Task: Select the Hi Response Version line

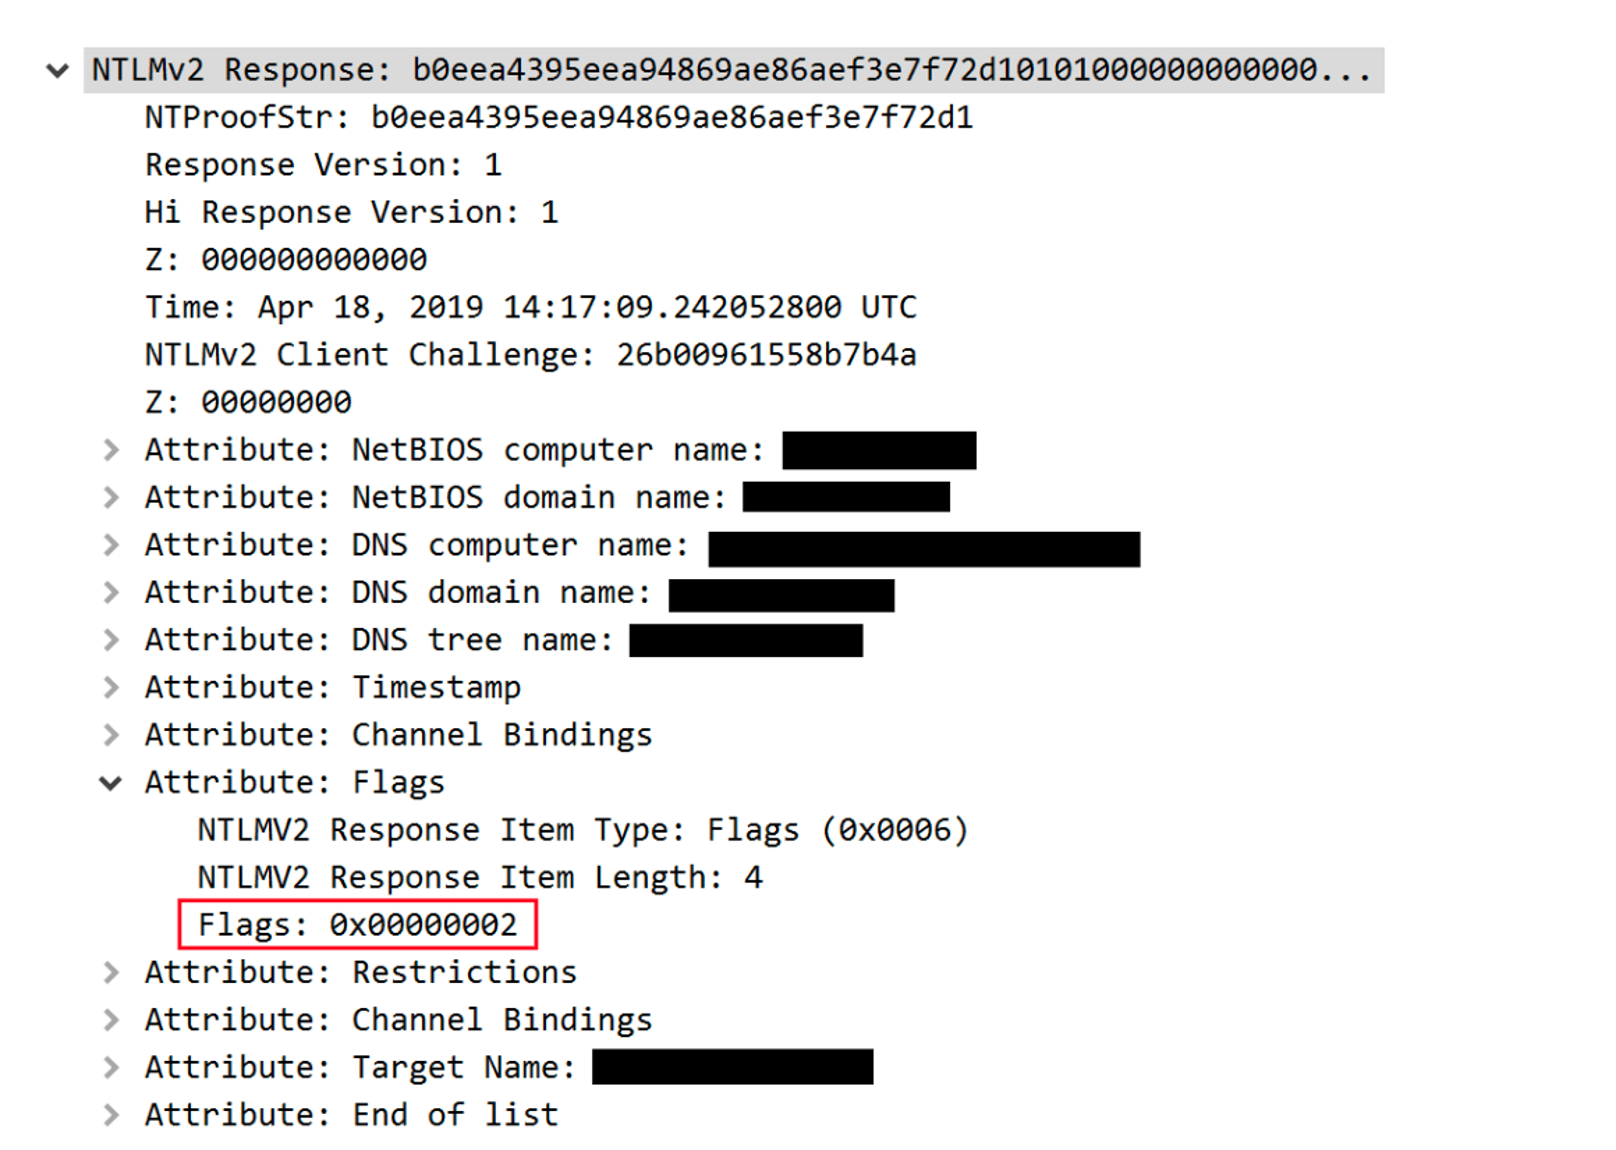Action: [x=352, y=213]
